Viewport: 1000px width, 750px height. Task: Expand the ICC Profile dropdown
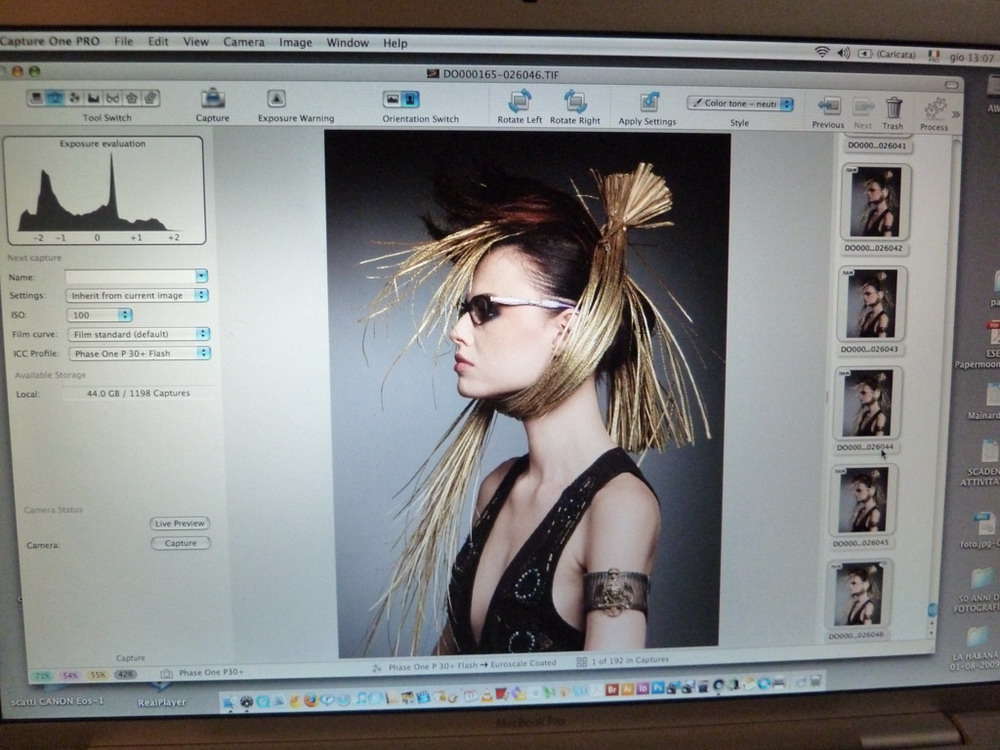pyautogui.click(x=138, y=353)
